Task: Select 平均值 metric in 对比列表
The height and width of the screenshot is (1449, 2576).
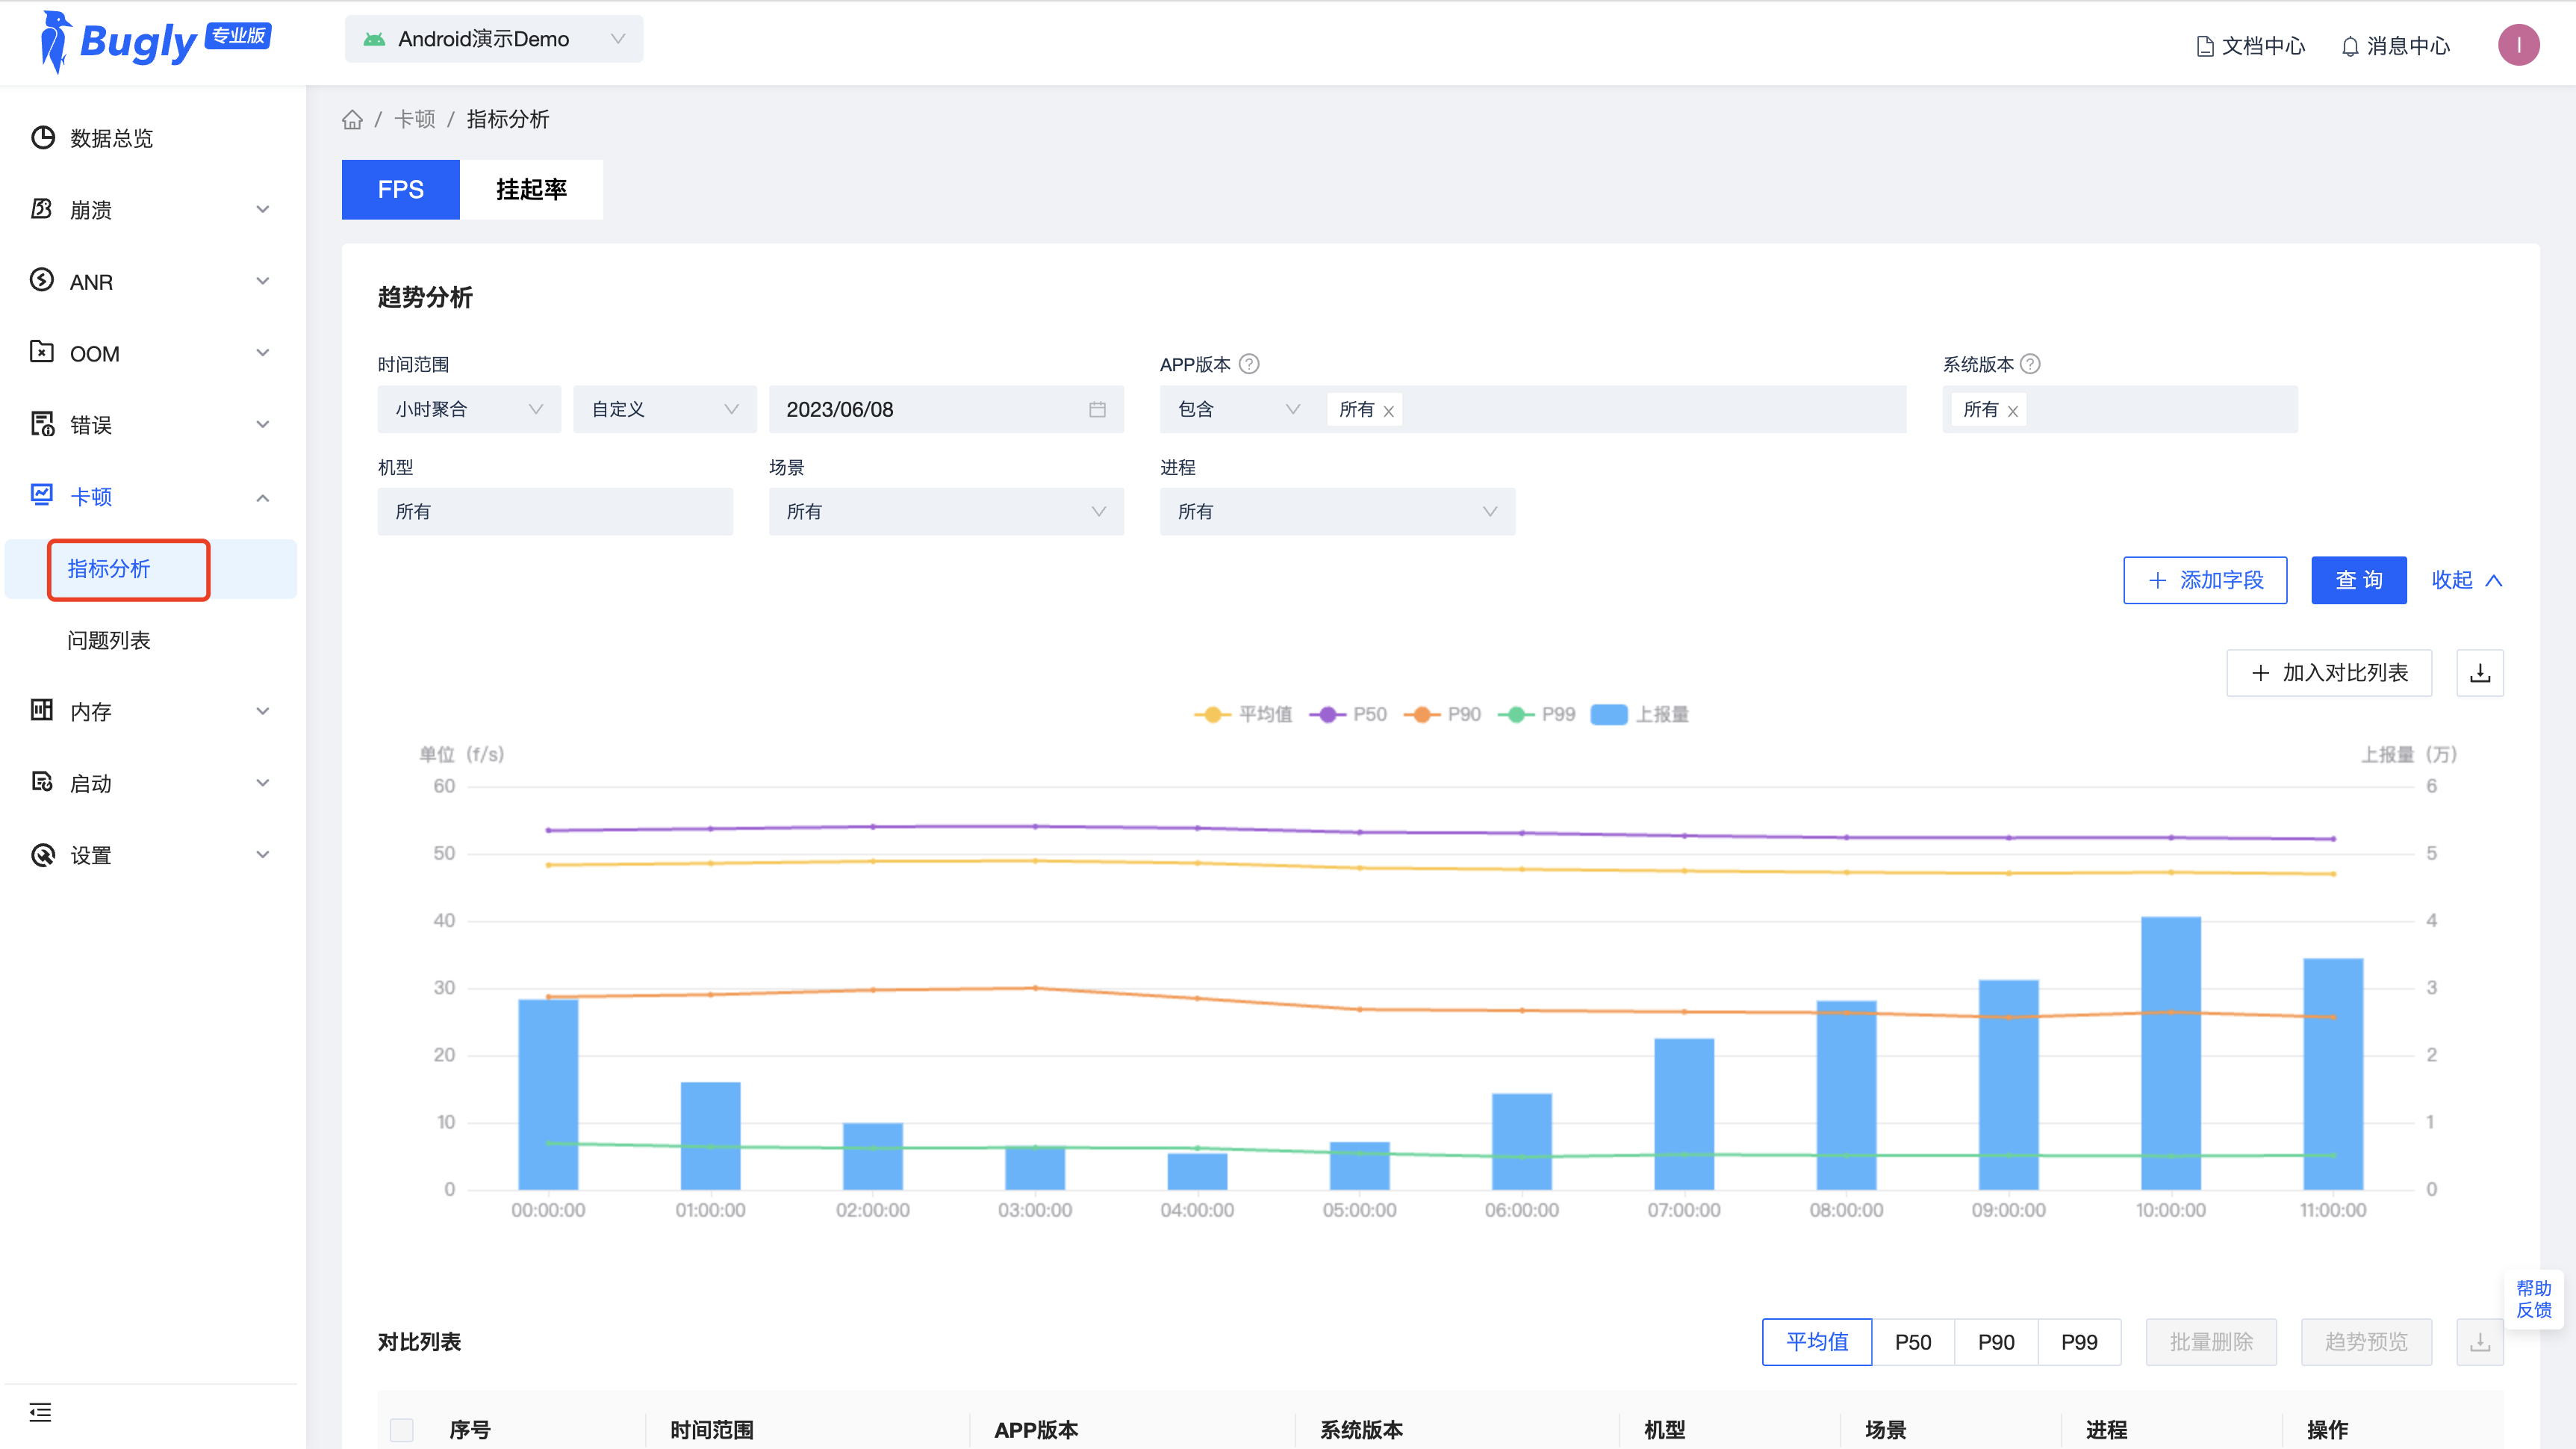Action: click(1817, 1342)
